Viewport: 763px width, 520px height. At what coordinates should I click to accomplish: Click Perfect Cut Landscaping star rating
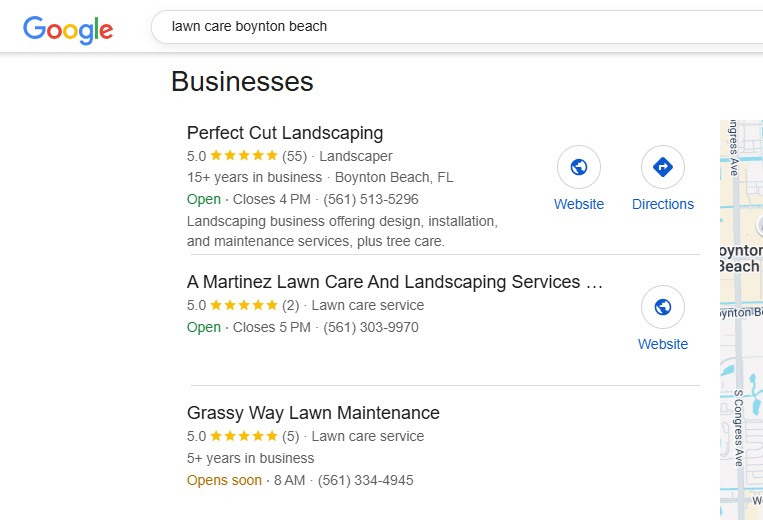coord(244,156)
